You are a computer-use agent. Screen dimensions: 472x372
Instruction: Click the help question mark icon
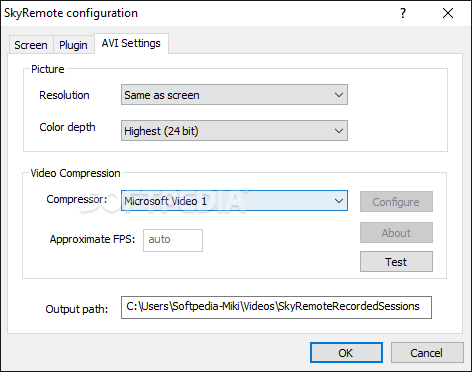coord(403,13)
